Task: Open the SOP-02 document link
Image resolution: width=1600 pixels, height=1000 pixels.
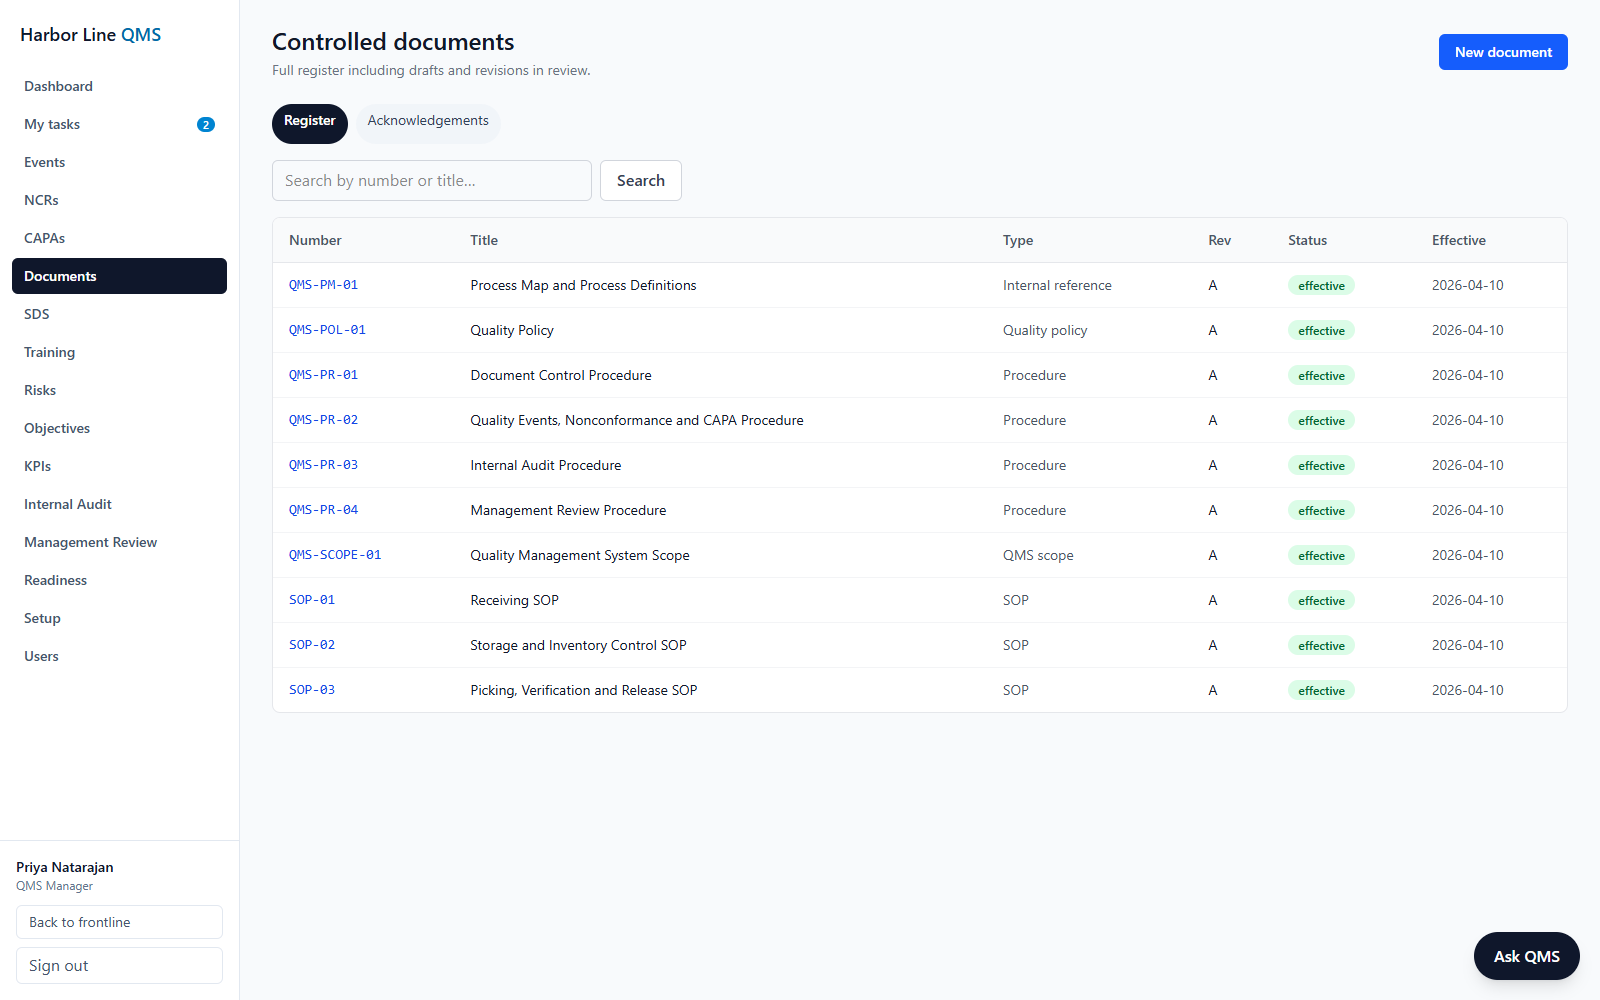Action: pos(312,645)
